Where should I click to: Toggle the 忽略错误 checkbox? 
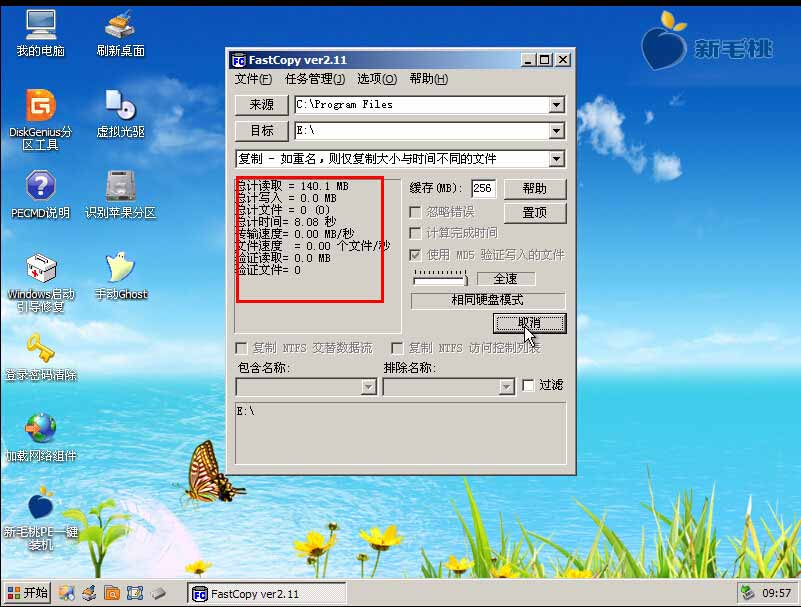tap(415, 212)
